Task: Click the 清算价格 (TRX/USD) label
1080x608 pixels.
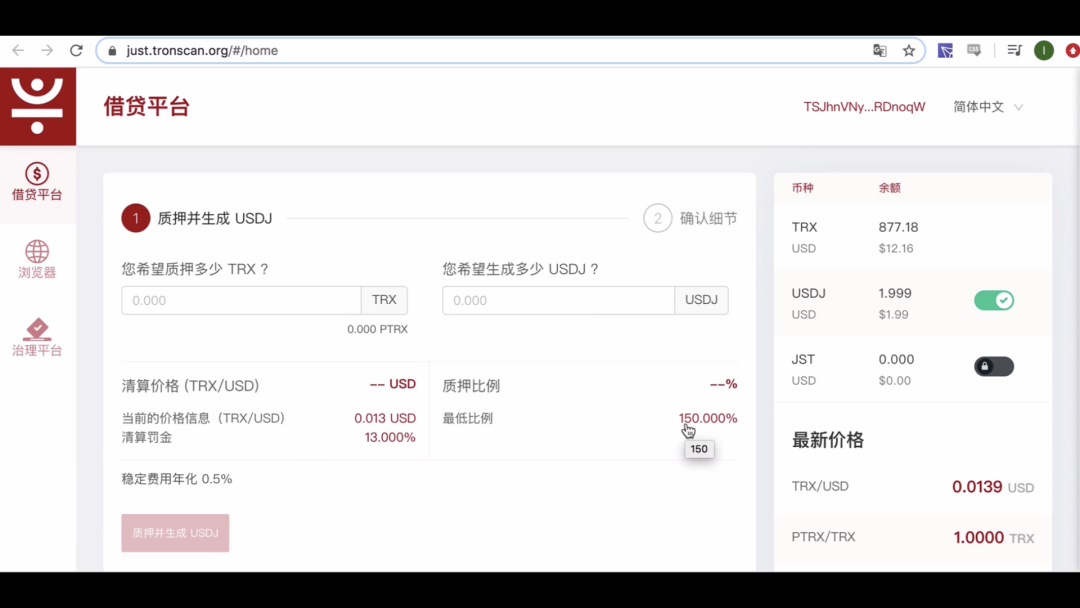Action: 191,386
